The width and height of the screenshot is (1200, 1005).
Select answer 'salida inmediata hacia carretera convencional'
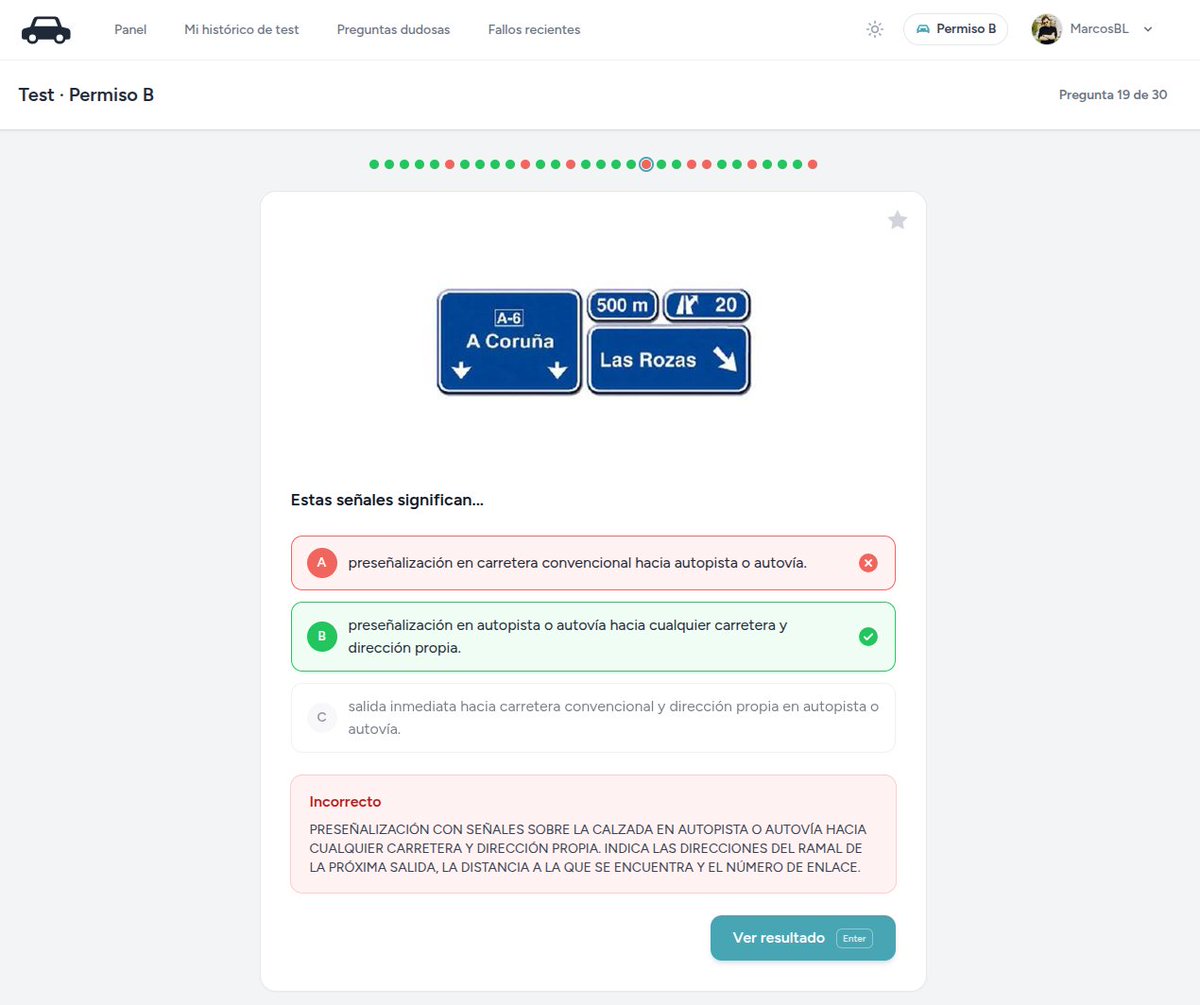point(593,717)
